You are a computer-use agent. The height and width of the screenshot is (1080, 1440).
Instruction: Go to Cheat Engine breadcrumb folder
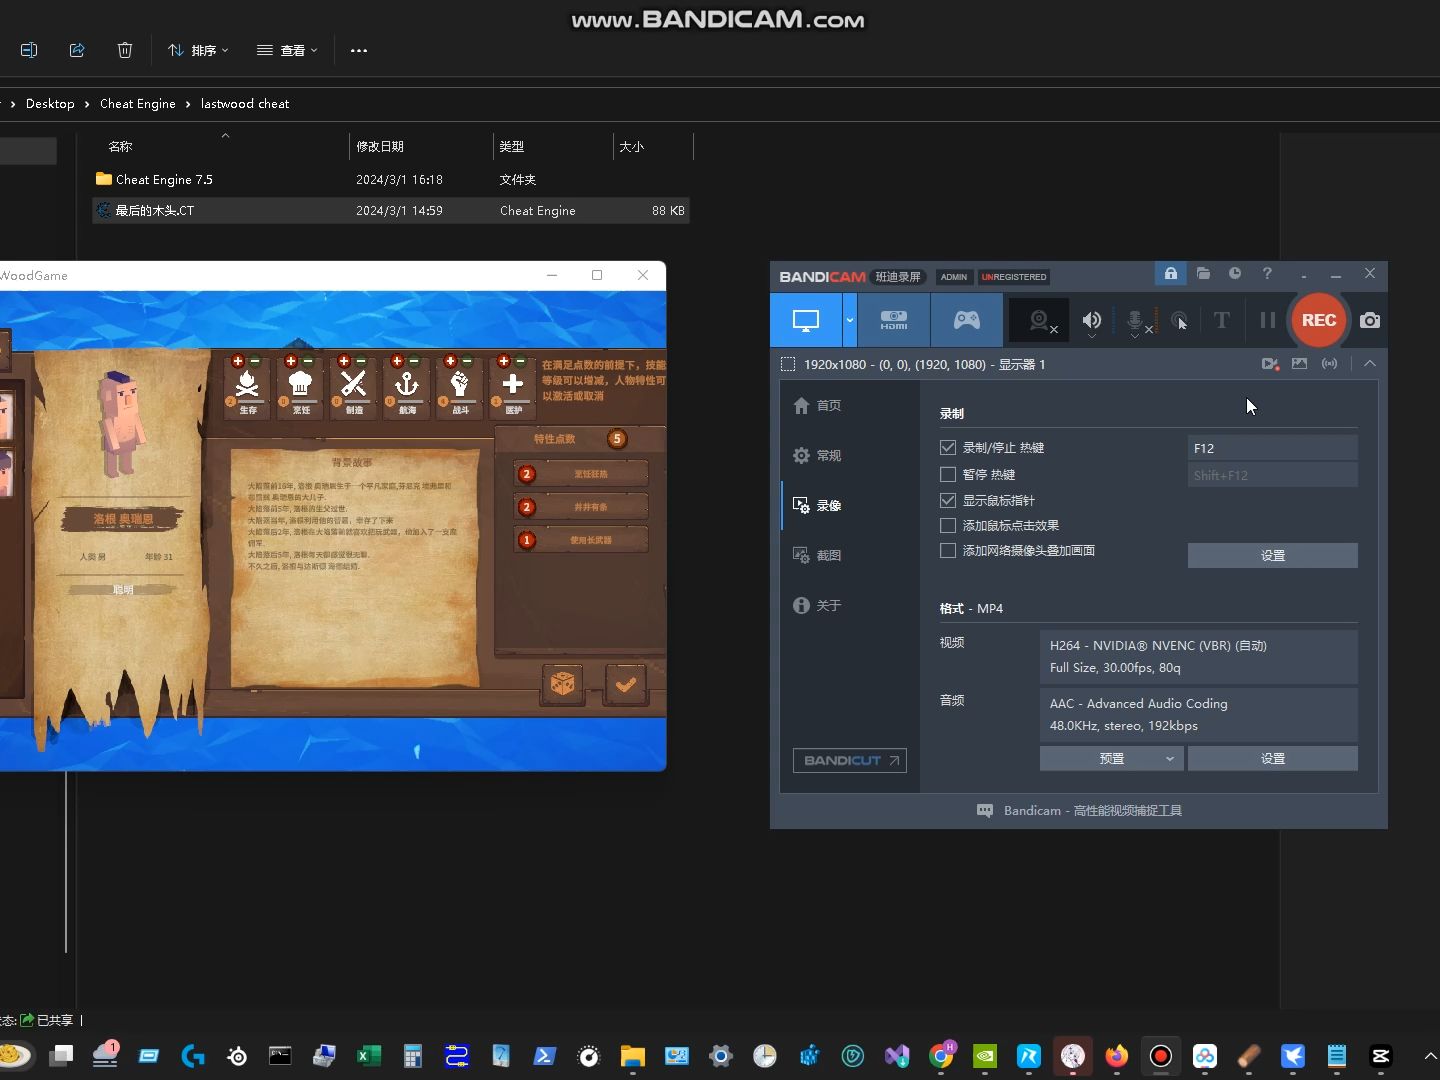pyautogui.click(x=137, y=103)
